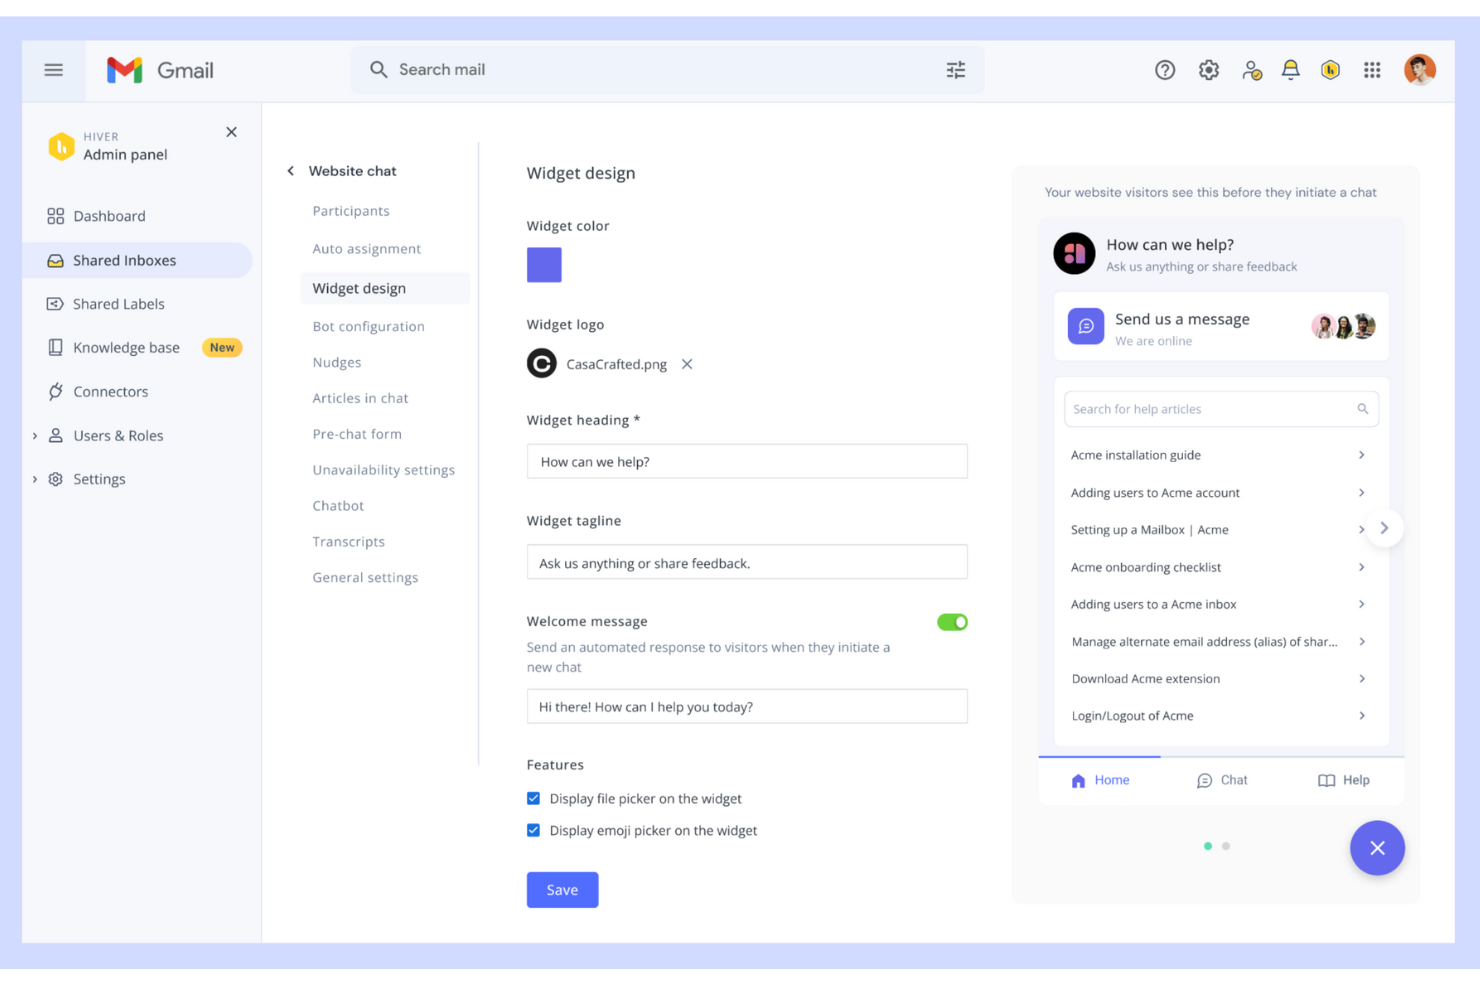Screen dimensions: 1480x987
Task: Uncheck Display file picker on the widget
Action: pyautogui.click(x=533, y=798)
